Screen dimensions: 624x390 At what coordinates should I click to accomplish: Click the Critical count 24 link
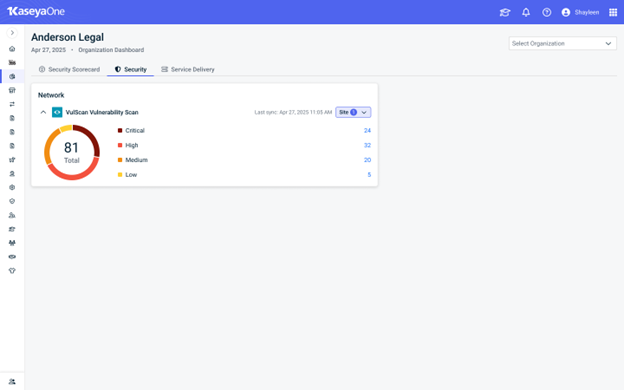(367, 131)
